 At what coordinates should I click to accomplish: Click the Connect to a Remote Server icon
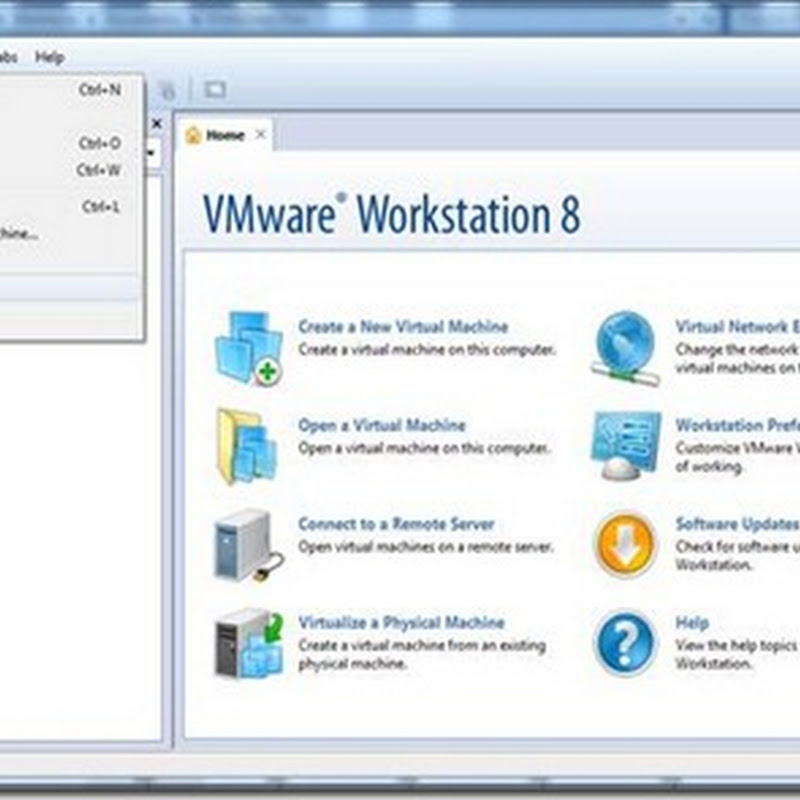point(248,544)
